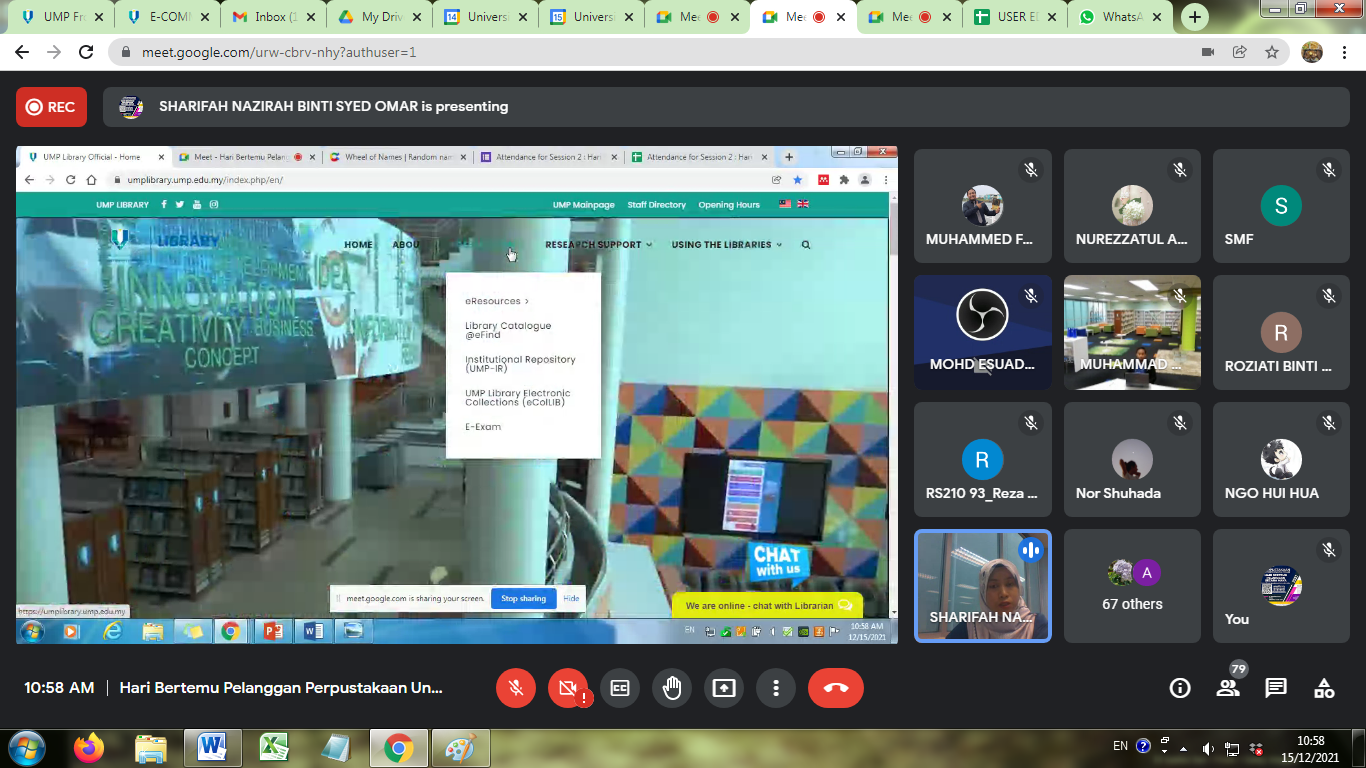The image size is (1366, 768).
Task: Open the 67 others tile
Action: coord(1132,586)
